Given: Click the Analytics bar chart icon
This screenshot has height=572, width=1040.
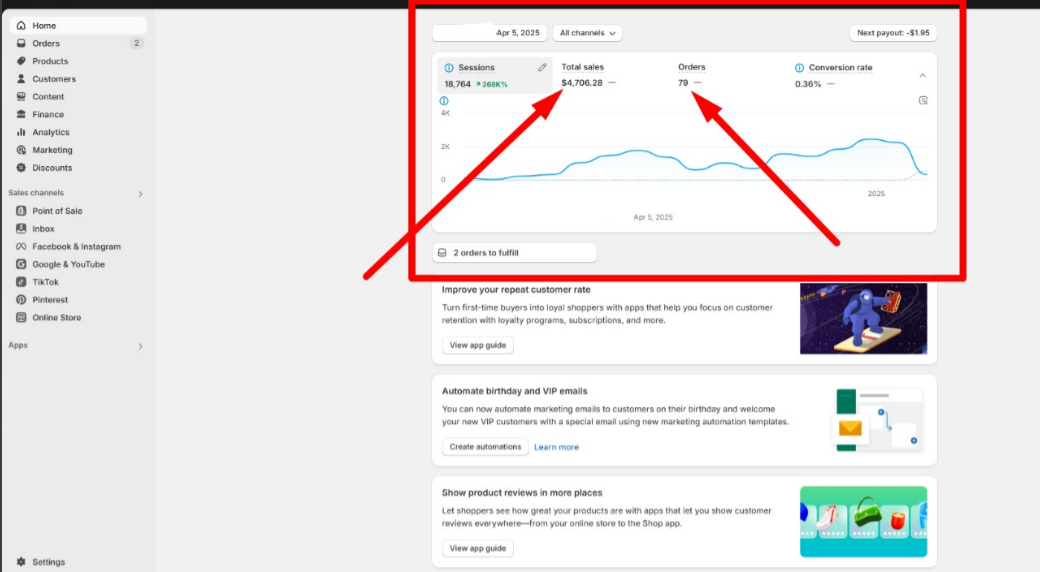Looking at the screenshot, I should pyautogui.click(x=21, y=132).
